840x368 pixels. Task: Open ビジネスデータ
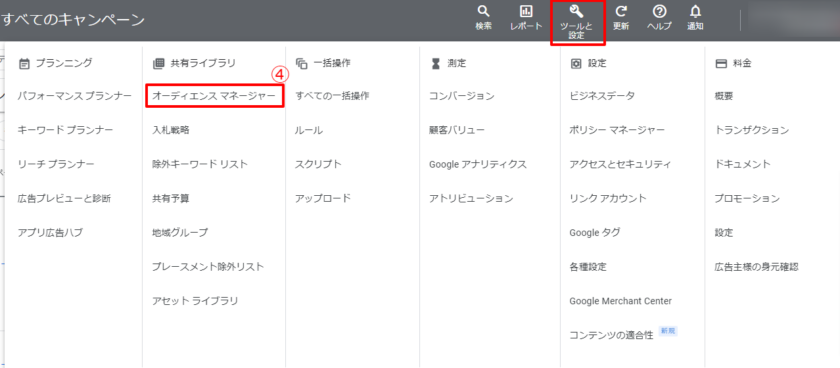(x=602, y=96)
